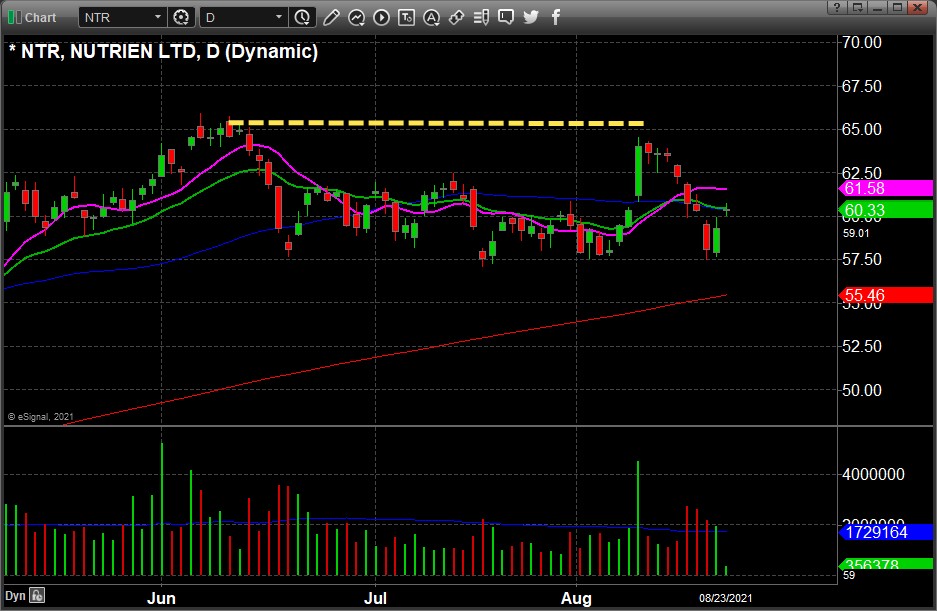Open the comment speech bubble icon
This screenshot has width=937, height=611.
(x=506, y=17)
